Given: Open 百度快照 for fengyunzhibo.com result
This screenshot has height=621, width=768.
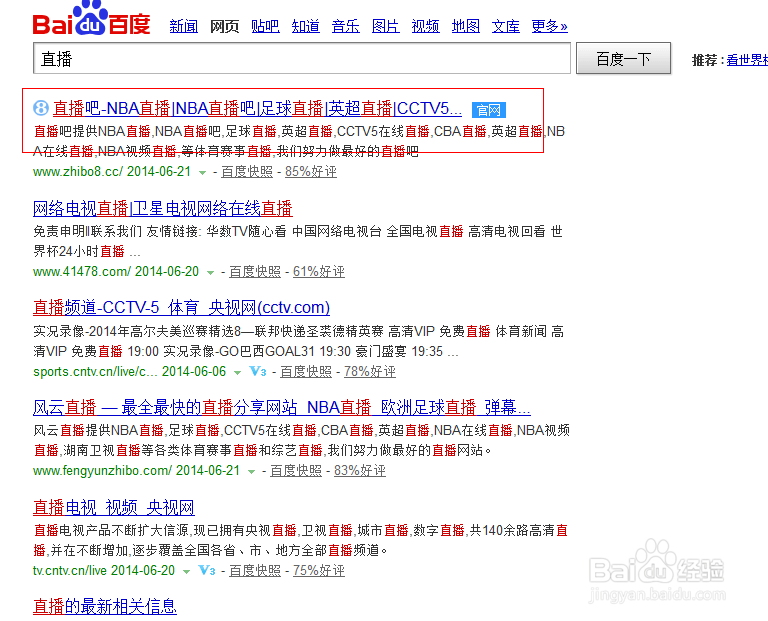Looking at the screenshot, I should pyautogui.click(x=296, y=471).
